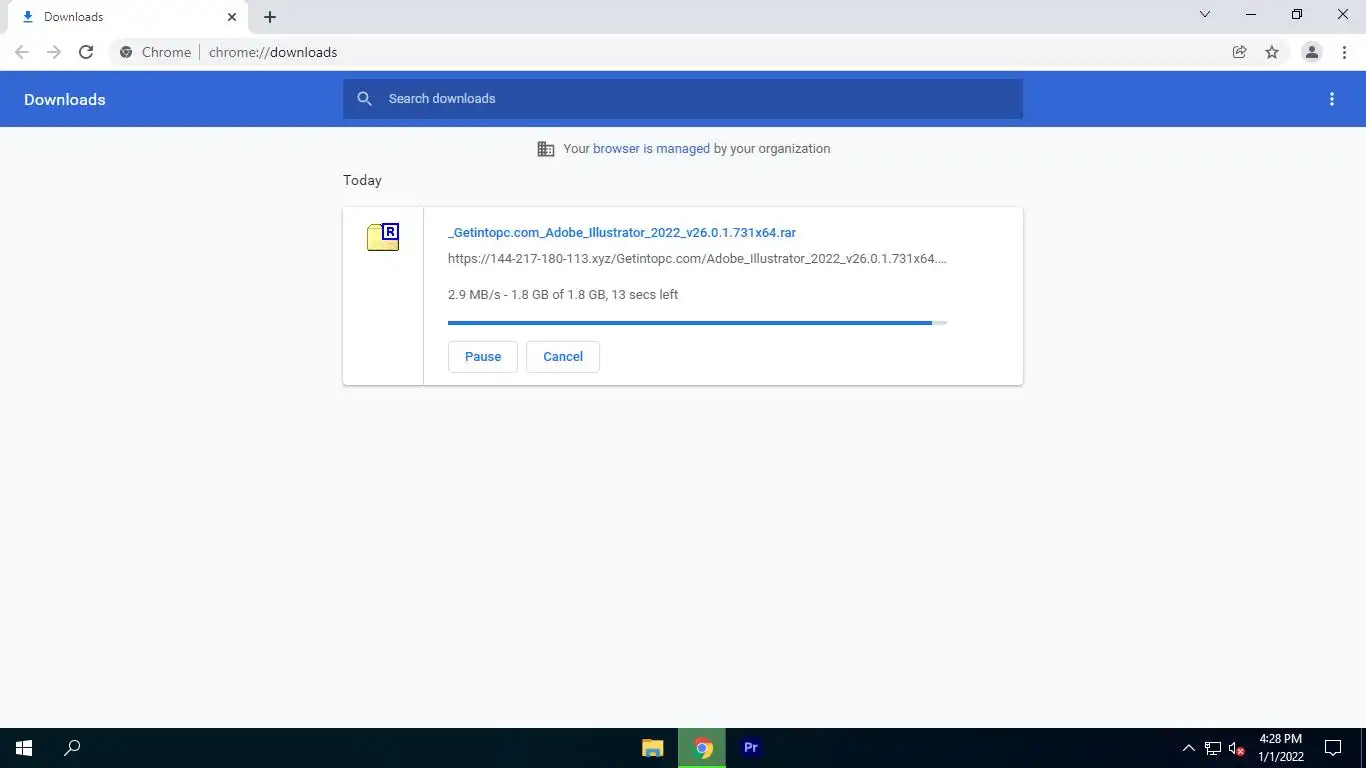The image size is (1366, 768).
Task: Click the '2.9 MB/s - 1.8 GB of 1.8 GB' status text
Action: pyautogui.click(x=563, y=295)
